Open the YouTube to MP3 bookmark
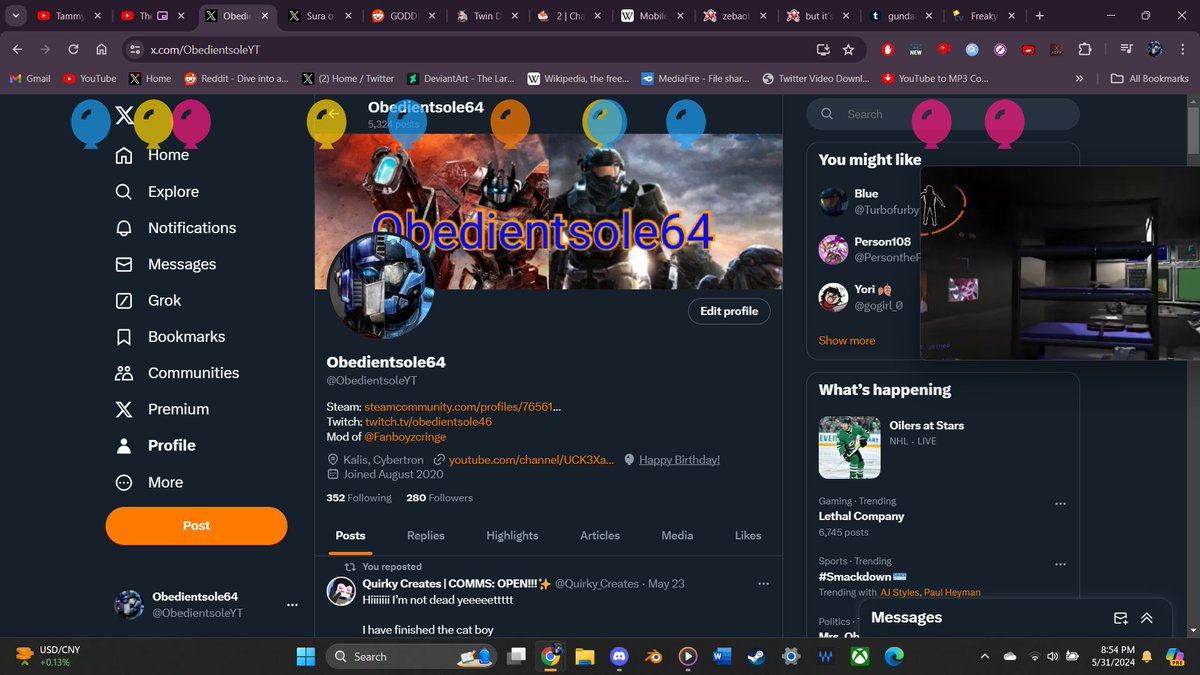Viewport: 1200px width, 675px height. point(935,78)
